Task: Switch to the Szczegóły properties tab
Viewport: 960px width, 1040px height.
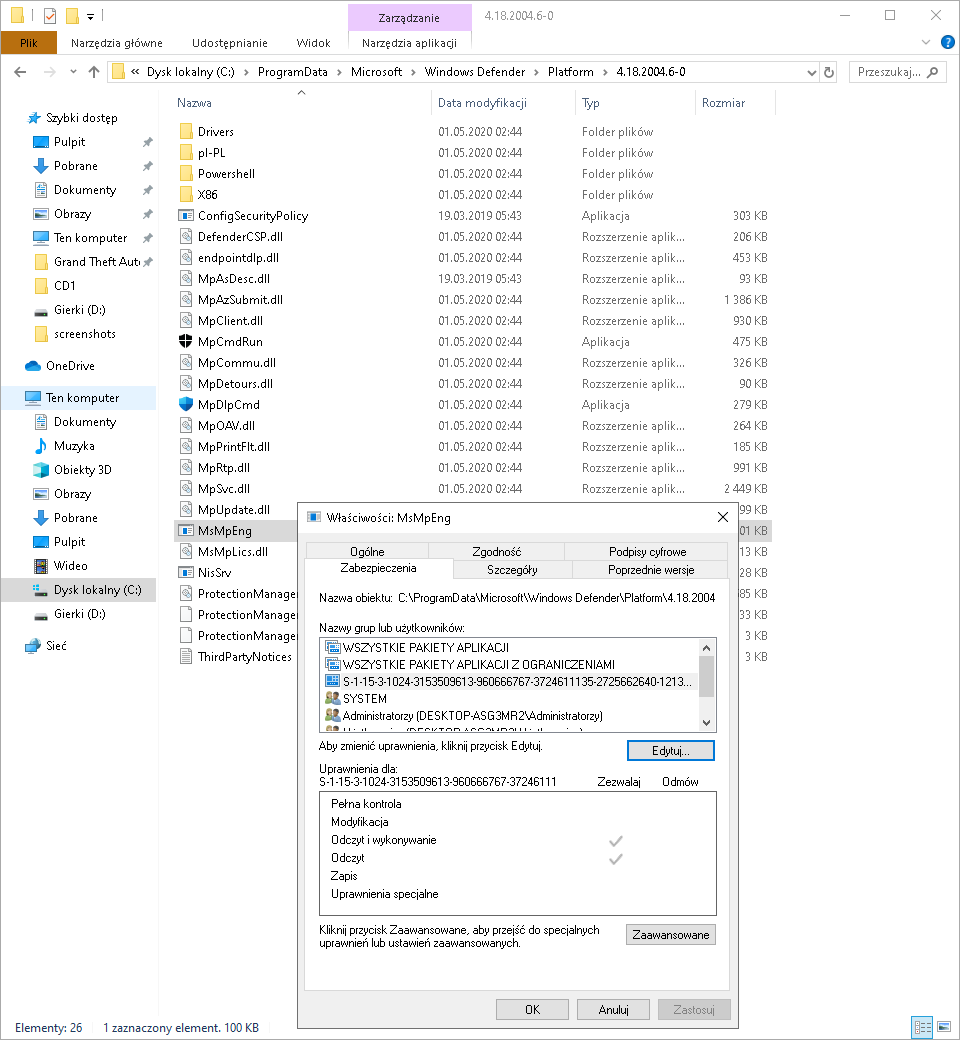Action: pos(512,570)
